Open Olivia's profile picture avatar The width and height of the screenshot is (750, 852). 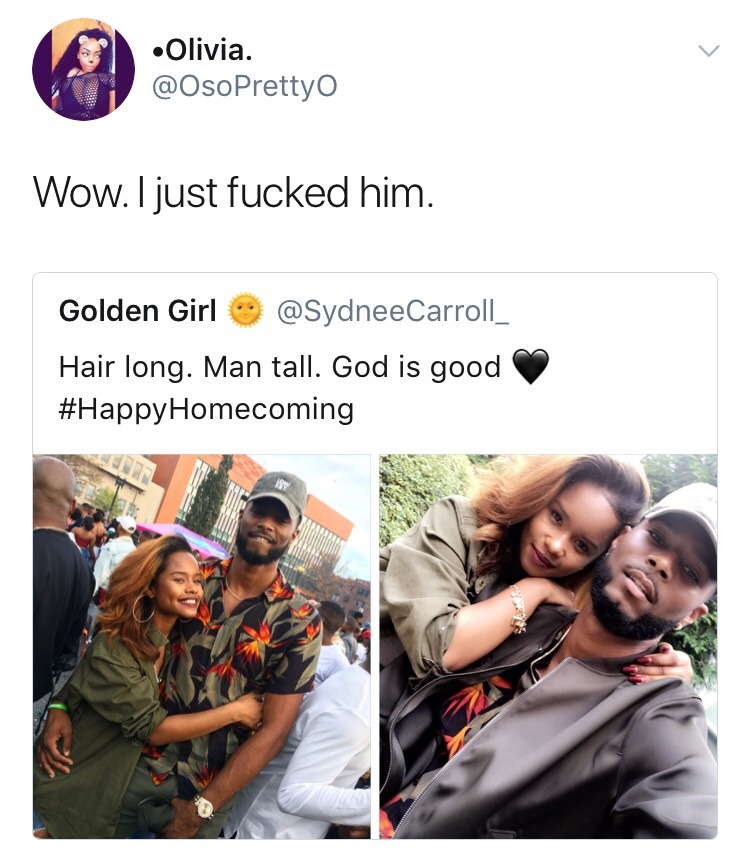[x=83, y=69]
